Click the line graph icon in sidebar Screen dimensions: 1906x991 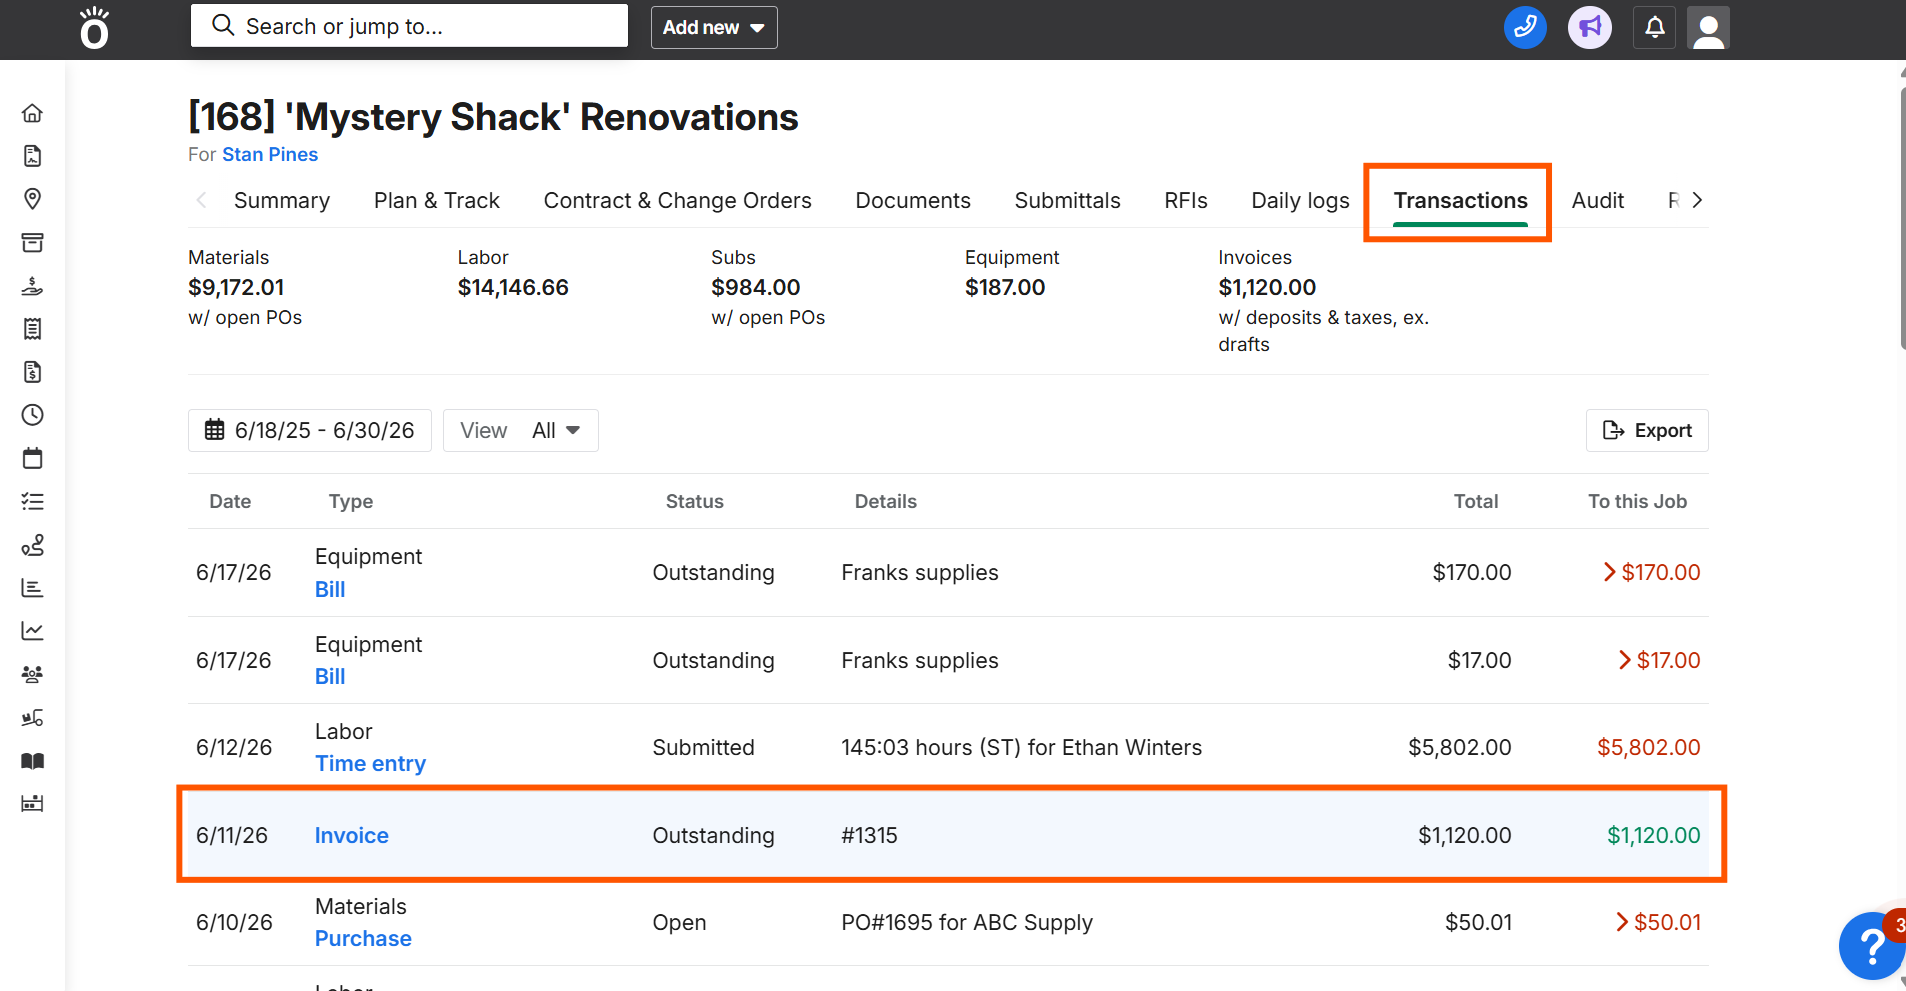(32, 631)
